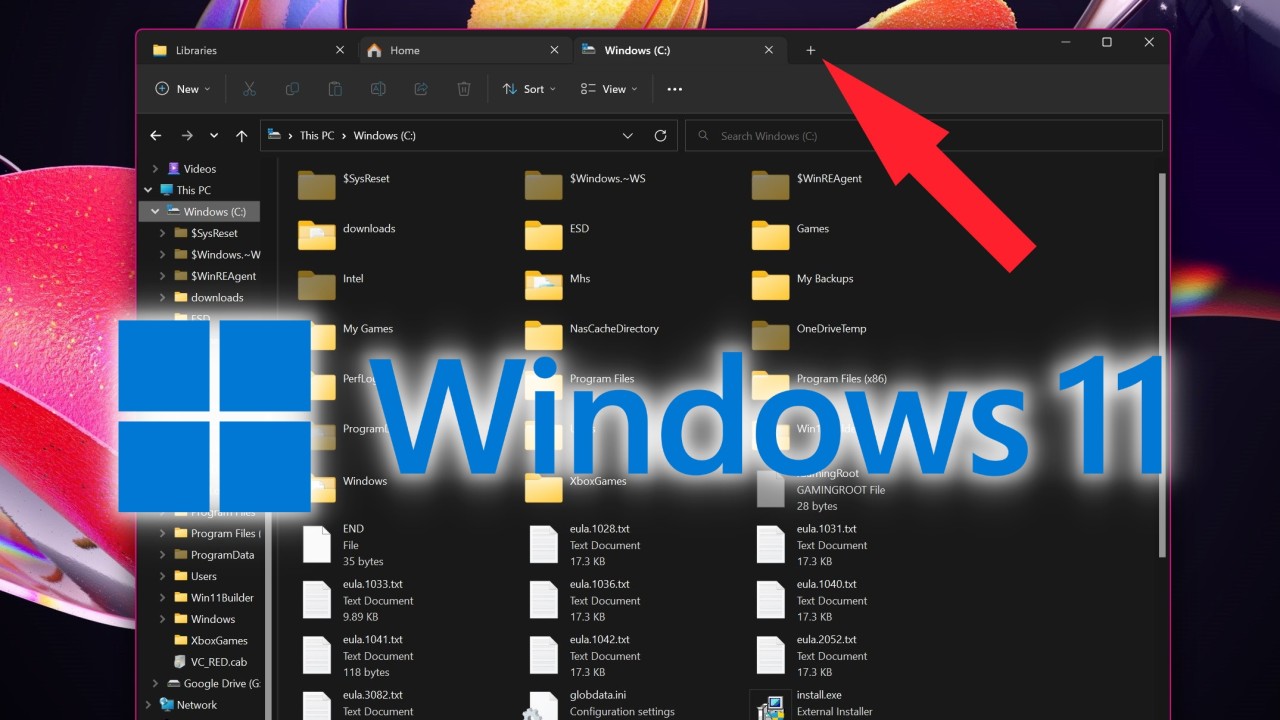Add a new tab with plus button
Viewport: 1280px width, 720px height.
(811, 50)
